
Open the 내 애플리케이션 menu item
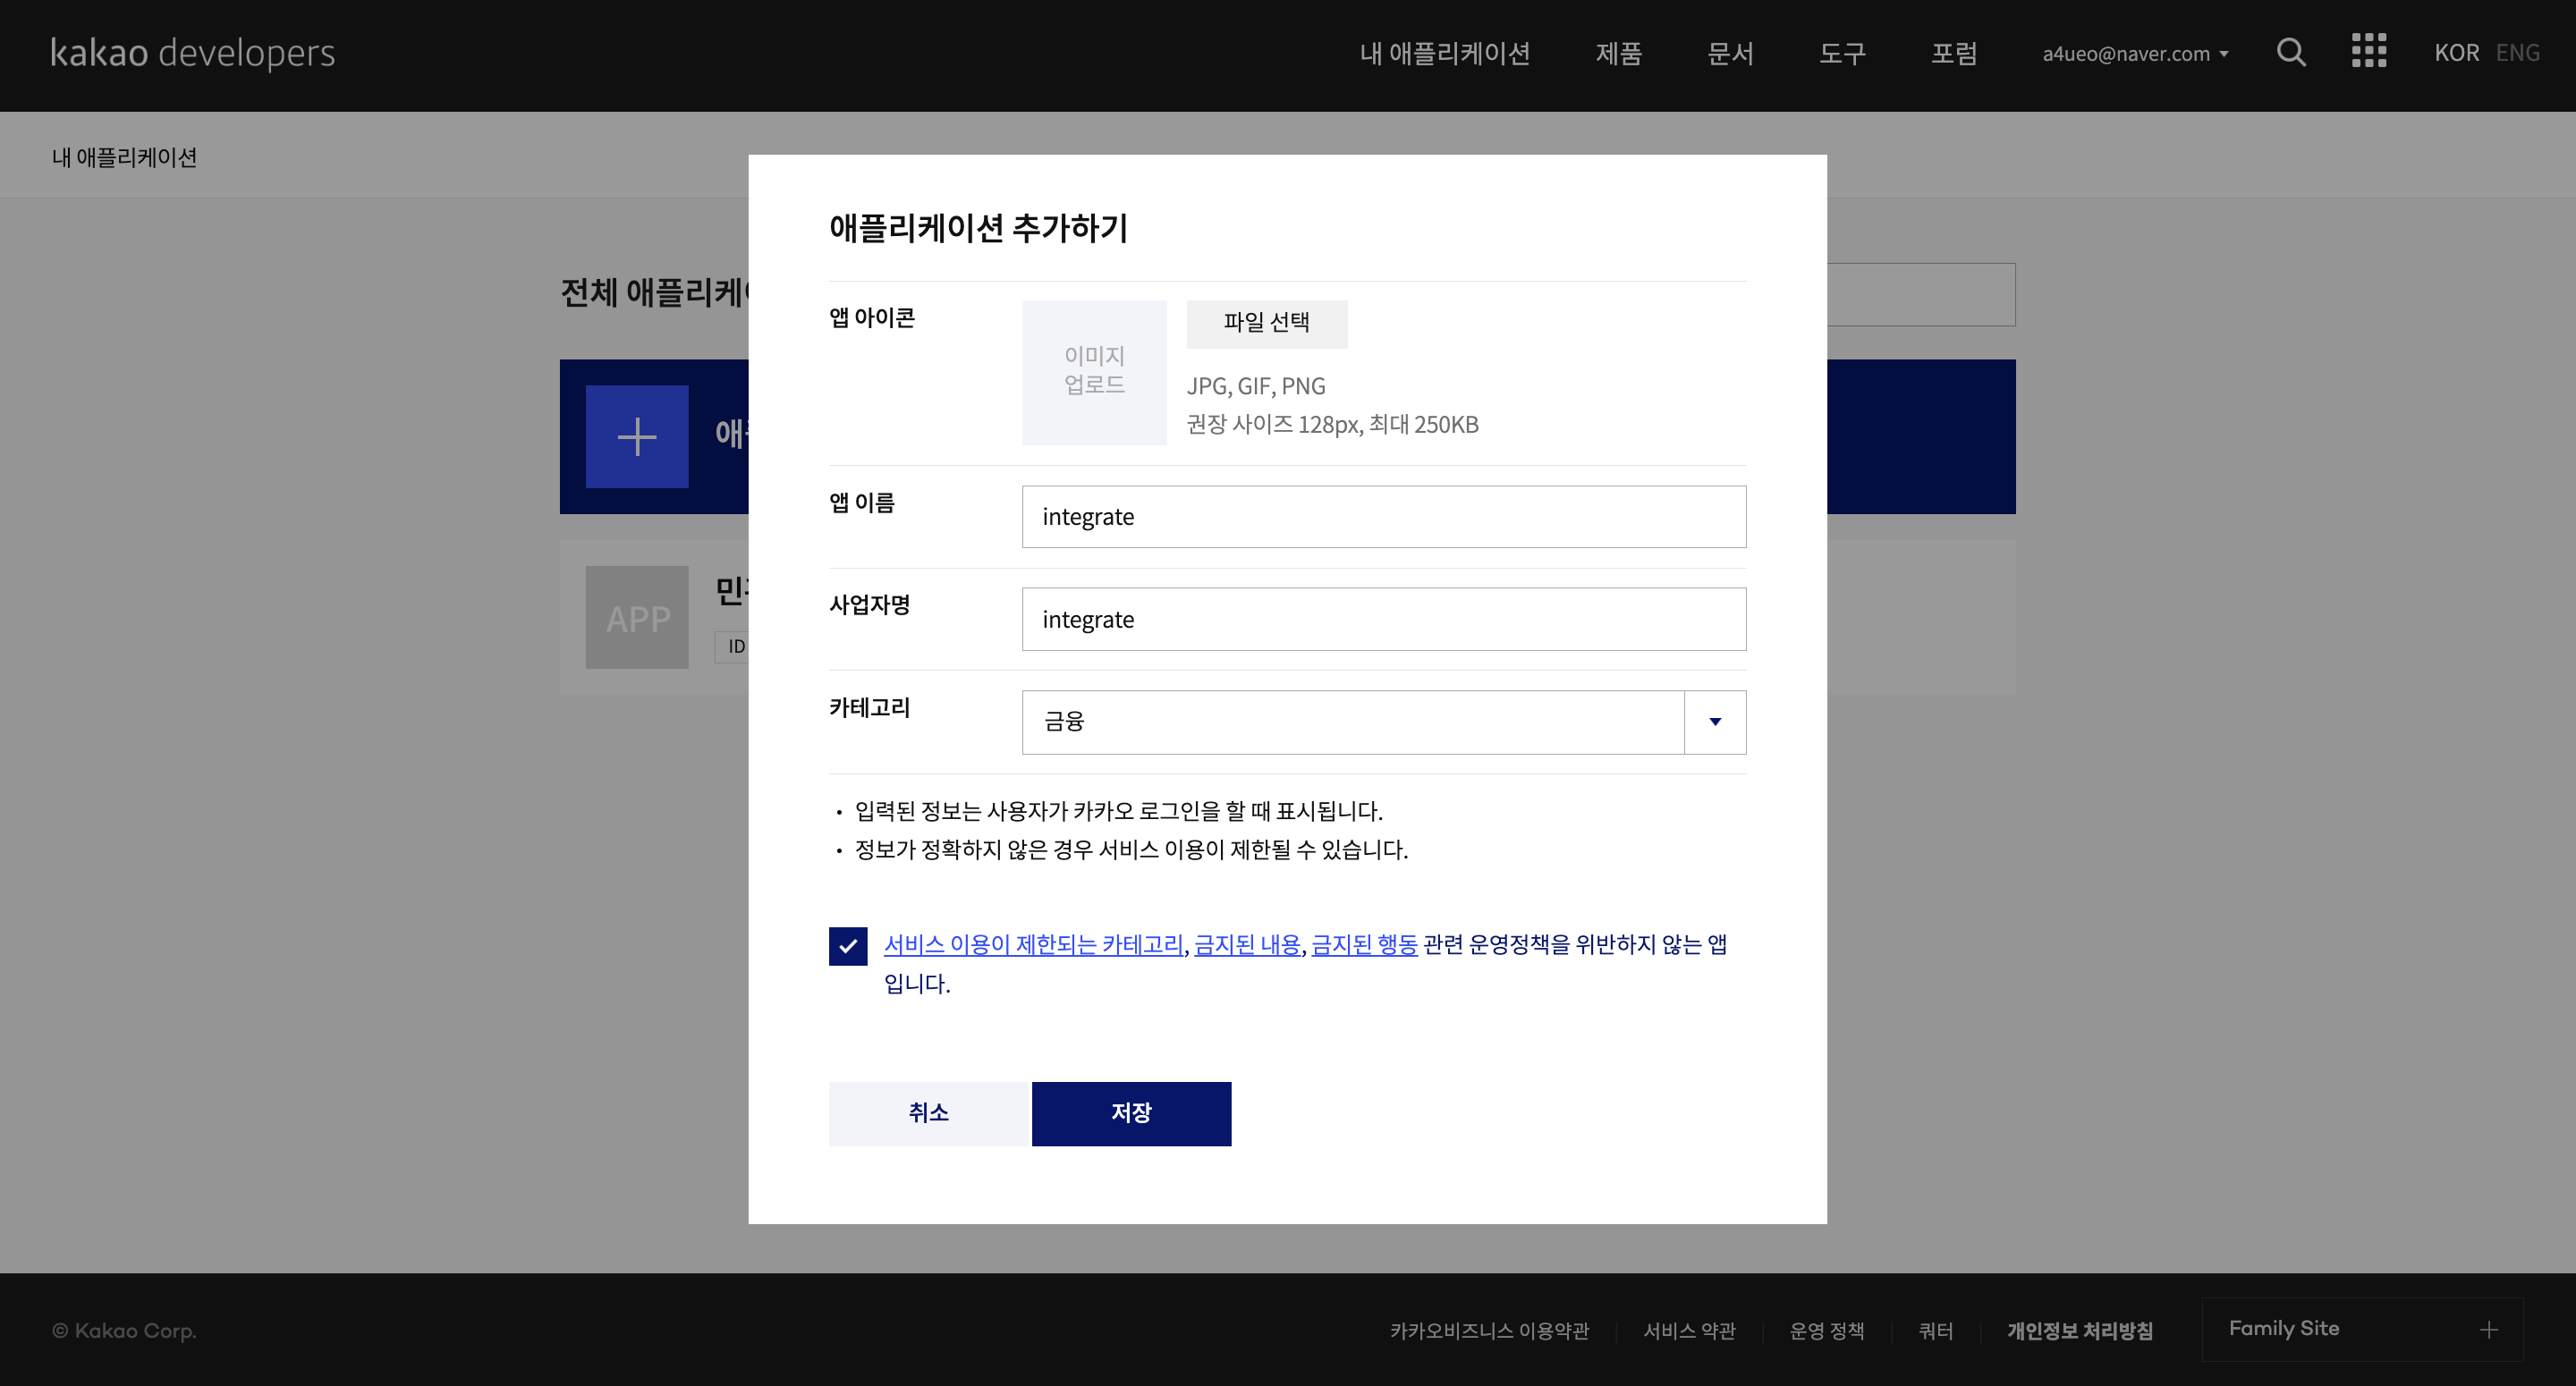(x=1444, y=54)
